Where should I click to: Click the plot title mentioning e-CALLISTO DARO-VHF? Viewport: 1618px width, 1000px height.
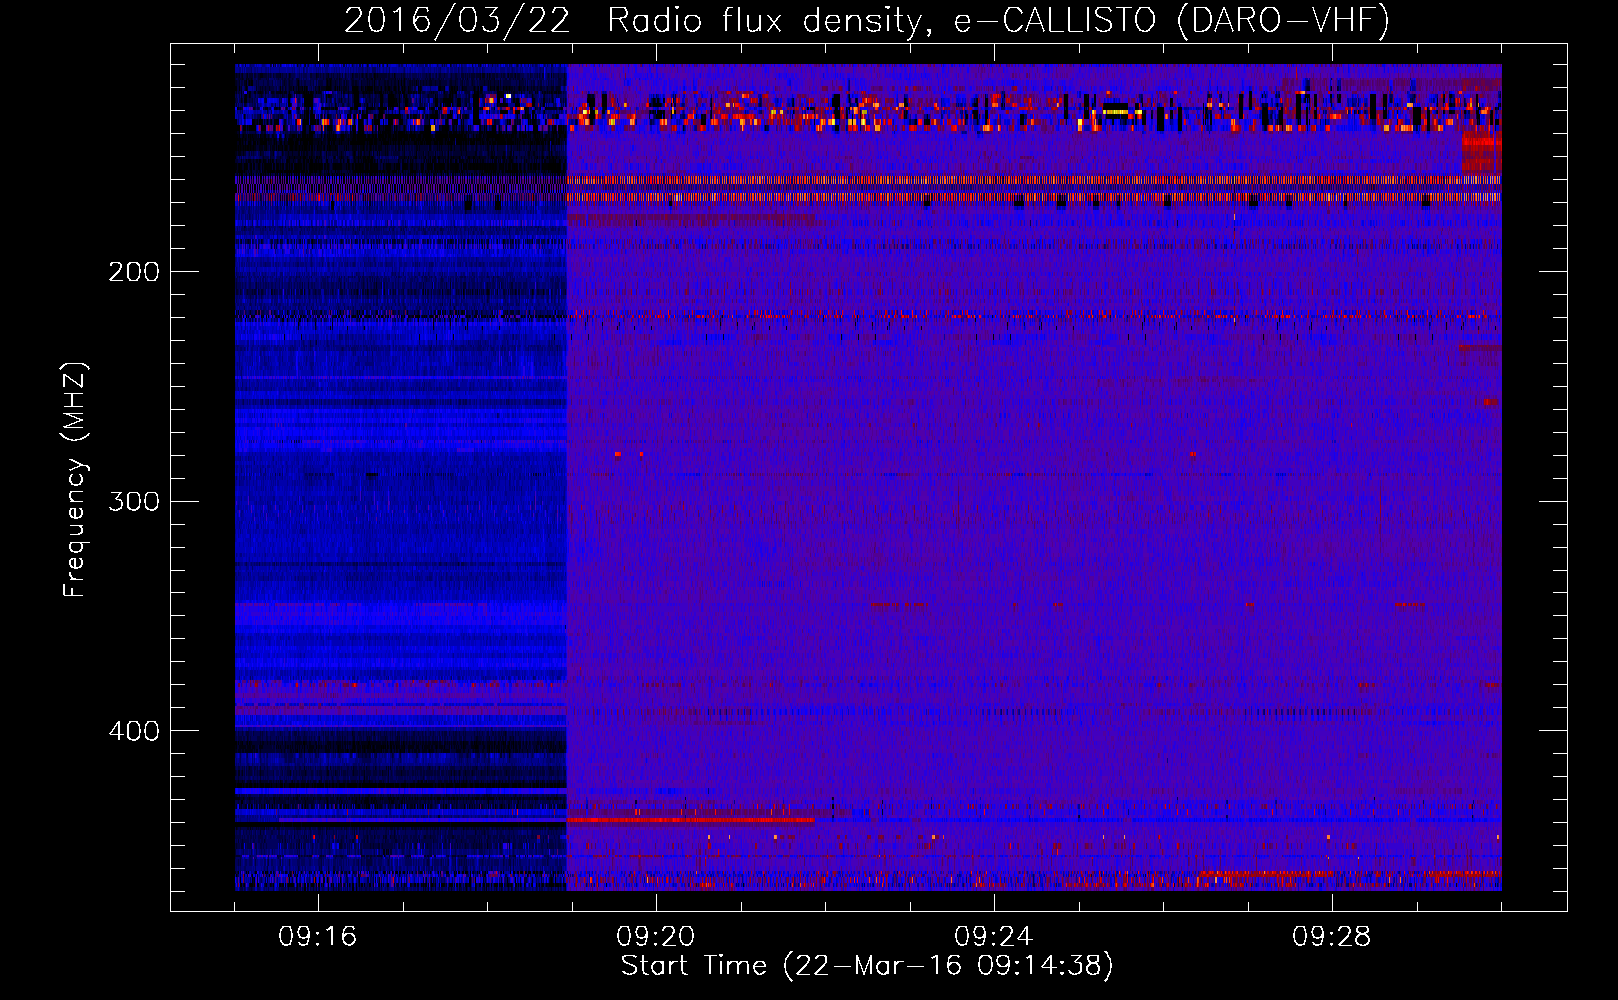pos(867,20)
